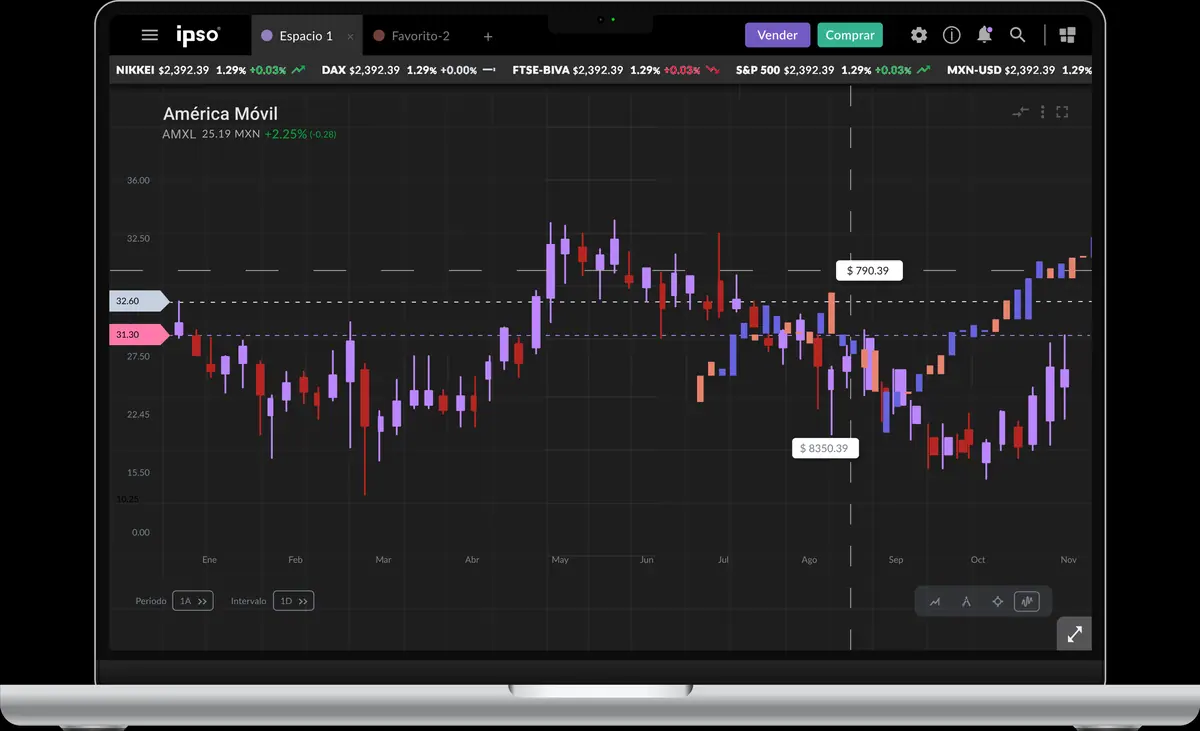Image resolution: width=1200 pixels, height=731 pixels.
Task: Select the line chart type icon
Action: (935, 602)
